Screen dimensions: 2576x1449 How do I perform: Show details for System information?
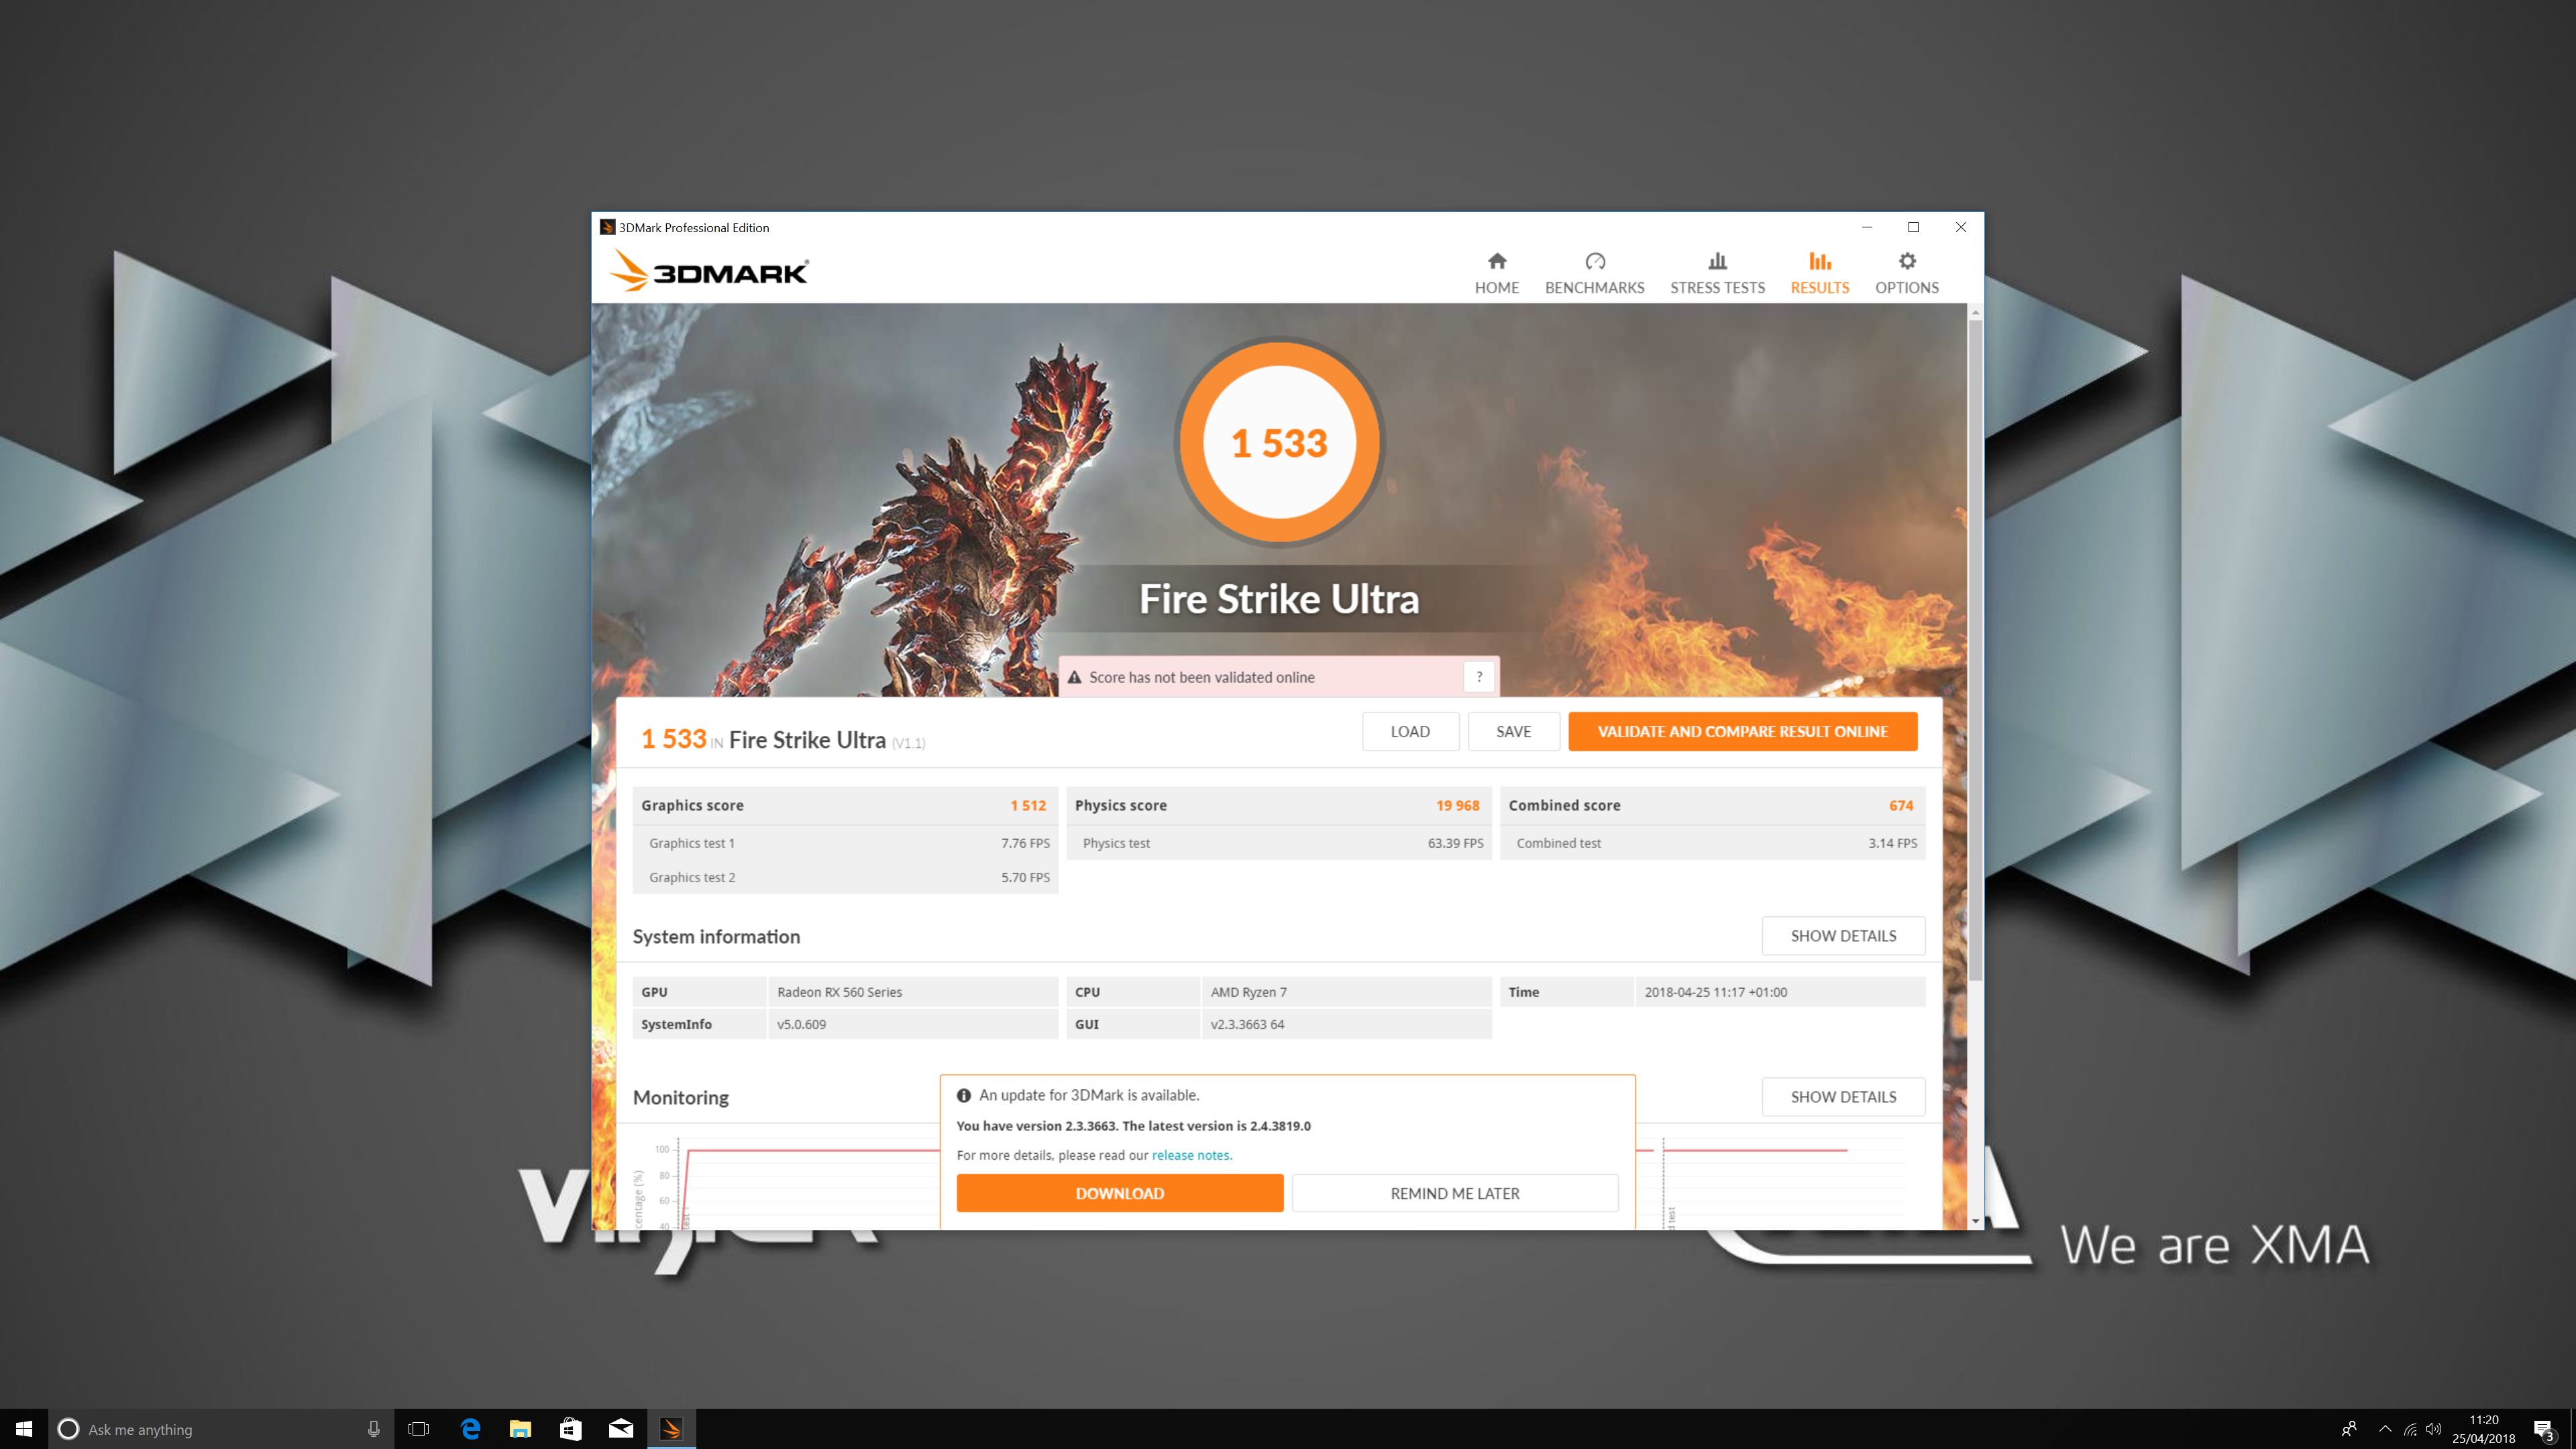(x=1842, y=936)
